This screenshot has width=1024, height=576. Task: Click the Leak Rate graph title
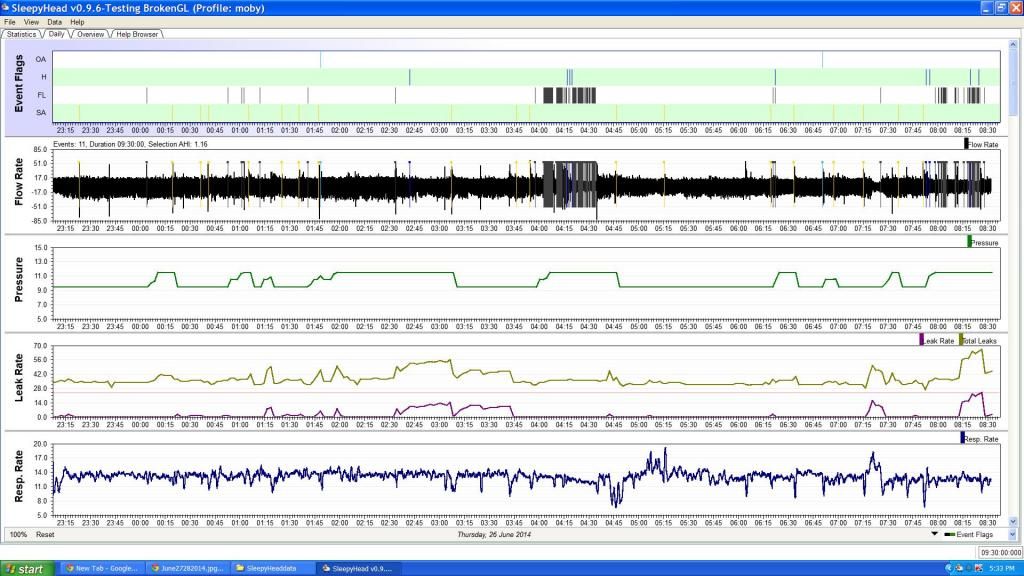tap(19, 377)
